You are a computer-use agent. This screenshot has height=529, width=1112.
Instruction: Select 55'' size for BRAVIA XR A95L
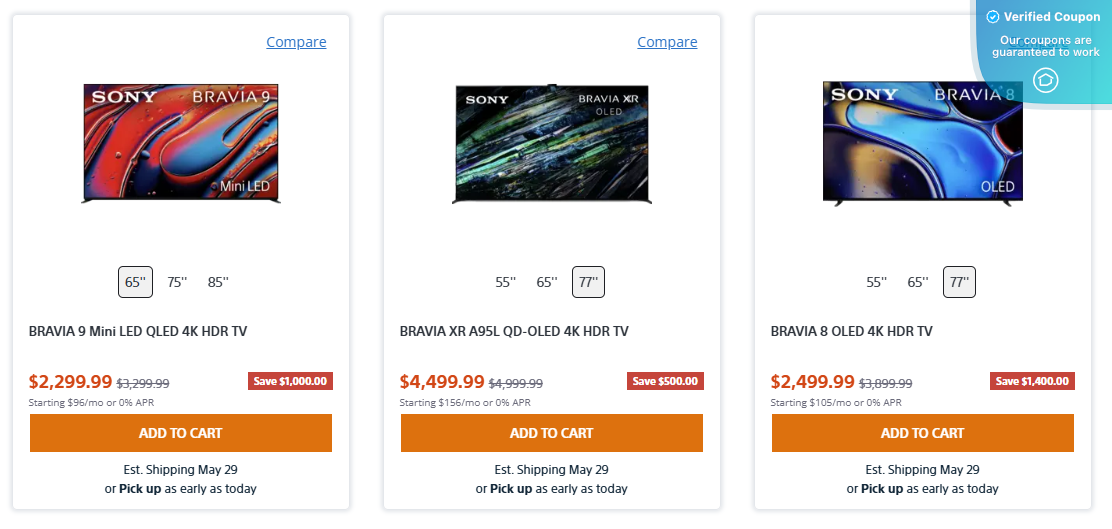(x=506, y=283)
